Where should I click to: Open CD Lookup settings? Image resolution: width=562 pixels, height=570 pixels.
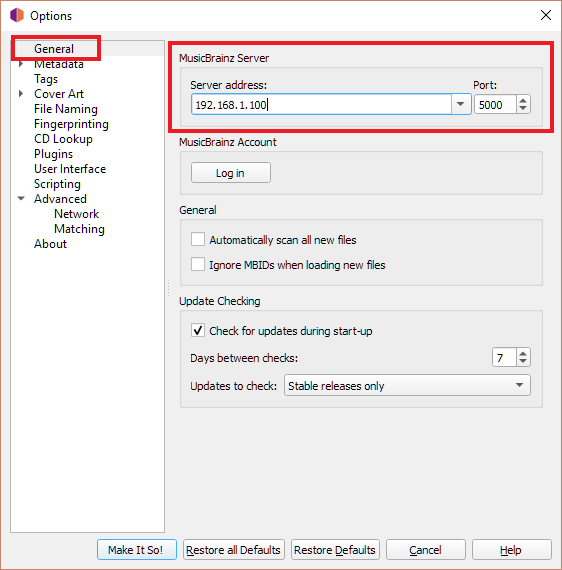(x=63, y=139)
